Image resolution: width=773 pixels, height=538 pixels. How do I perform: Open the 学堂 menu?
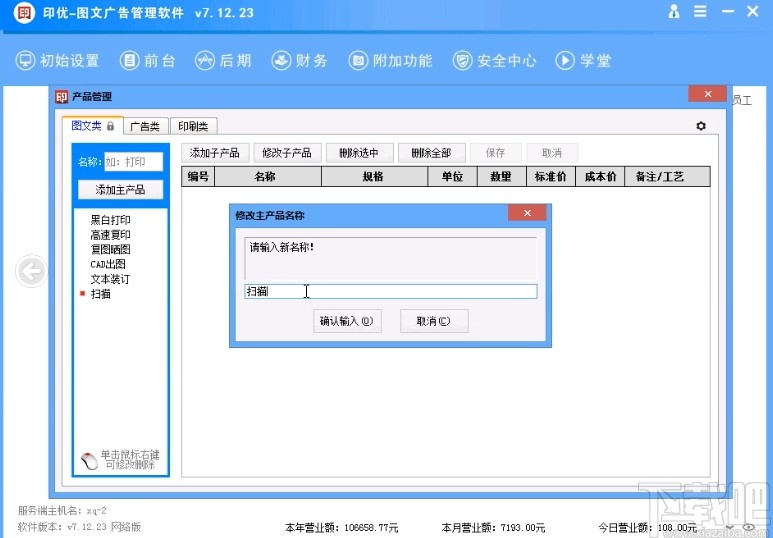(x=583, y=61)
